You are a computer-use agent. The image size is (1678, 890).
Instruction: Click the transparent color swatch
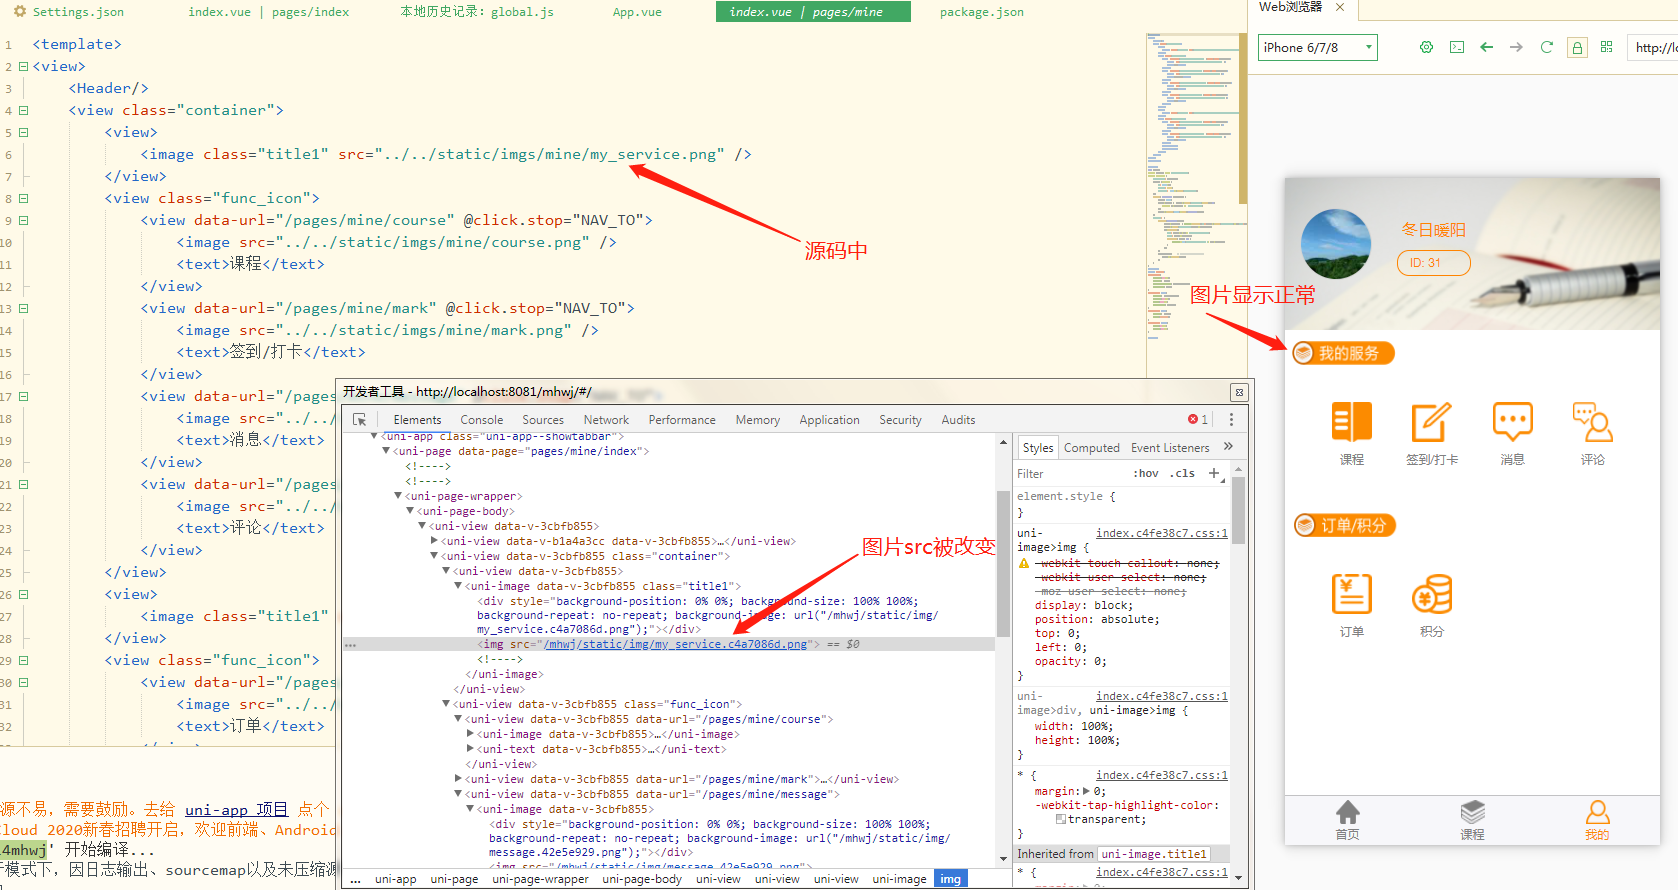click(1061, 819)
